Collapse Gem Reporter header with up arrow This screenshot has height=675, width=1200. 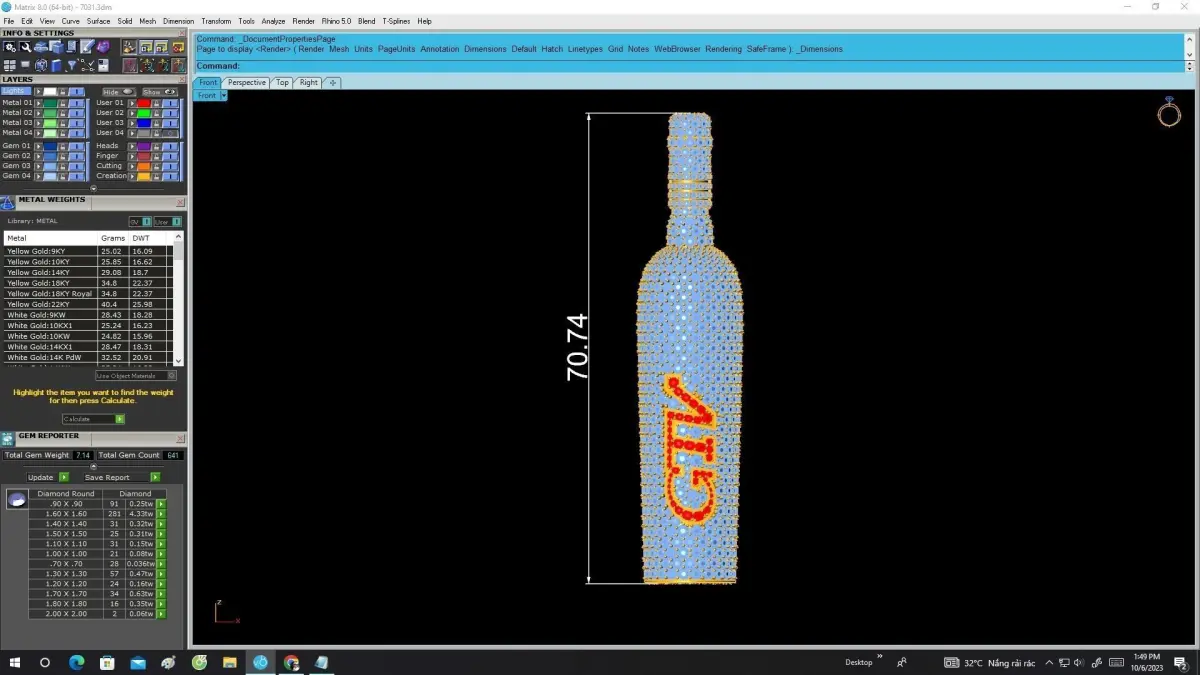pyautogui.click(x=94, y=465)
